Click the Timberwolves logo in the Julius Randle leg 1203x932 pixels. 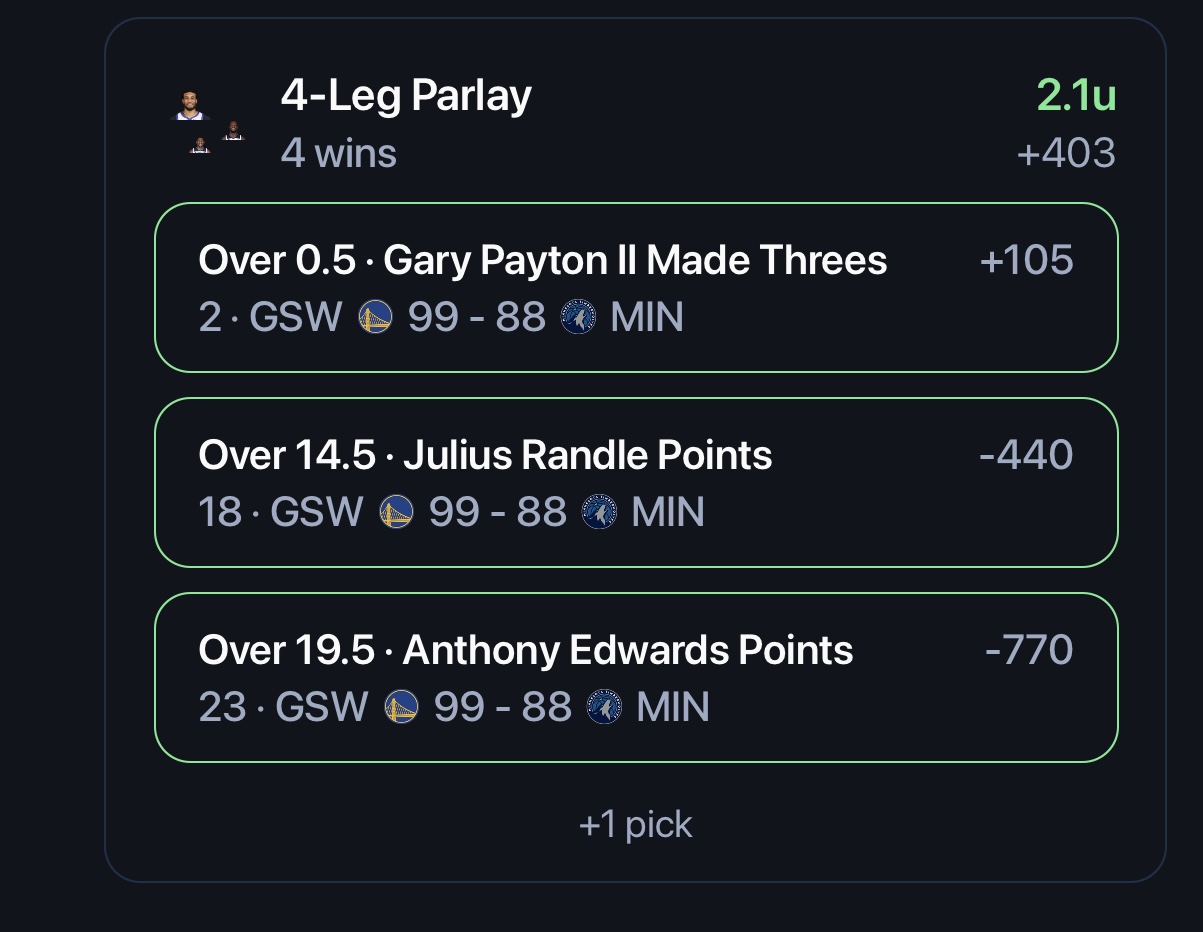[599, 512]
